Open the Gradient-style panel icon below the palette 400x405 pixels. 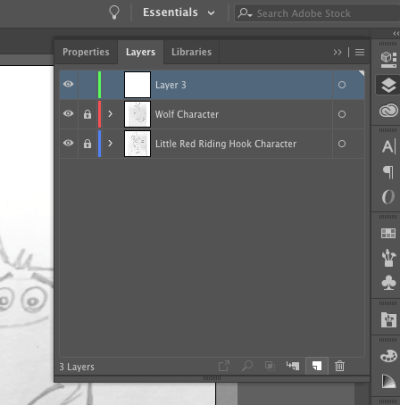pos(388,381)
